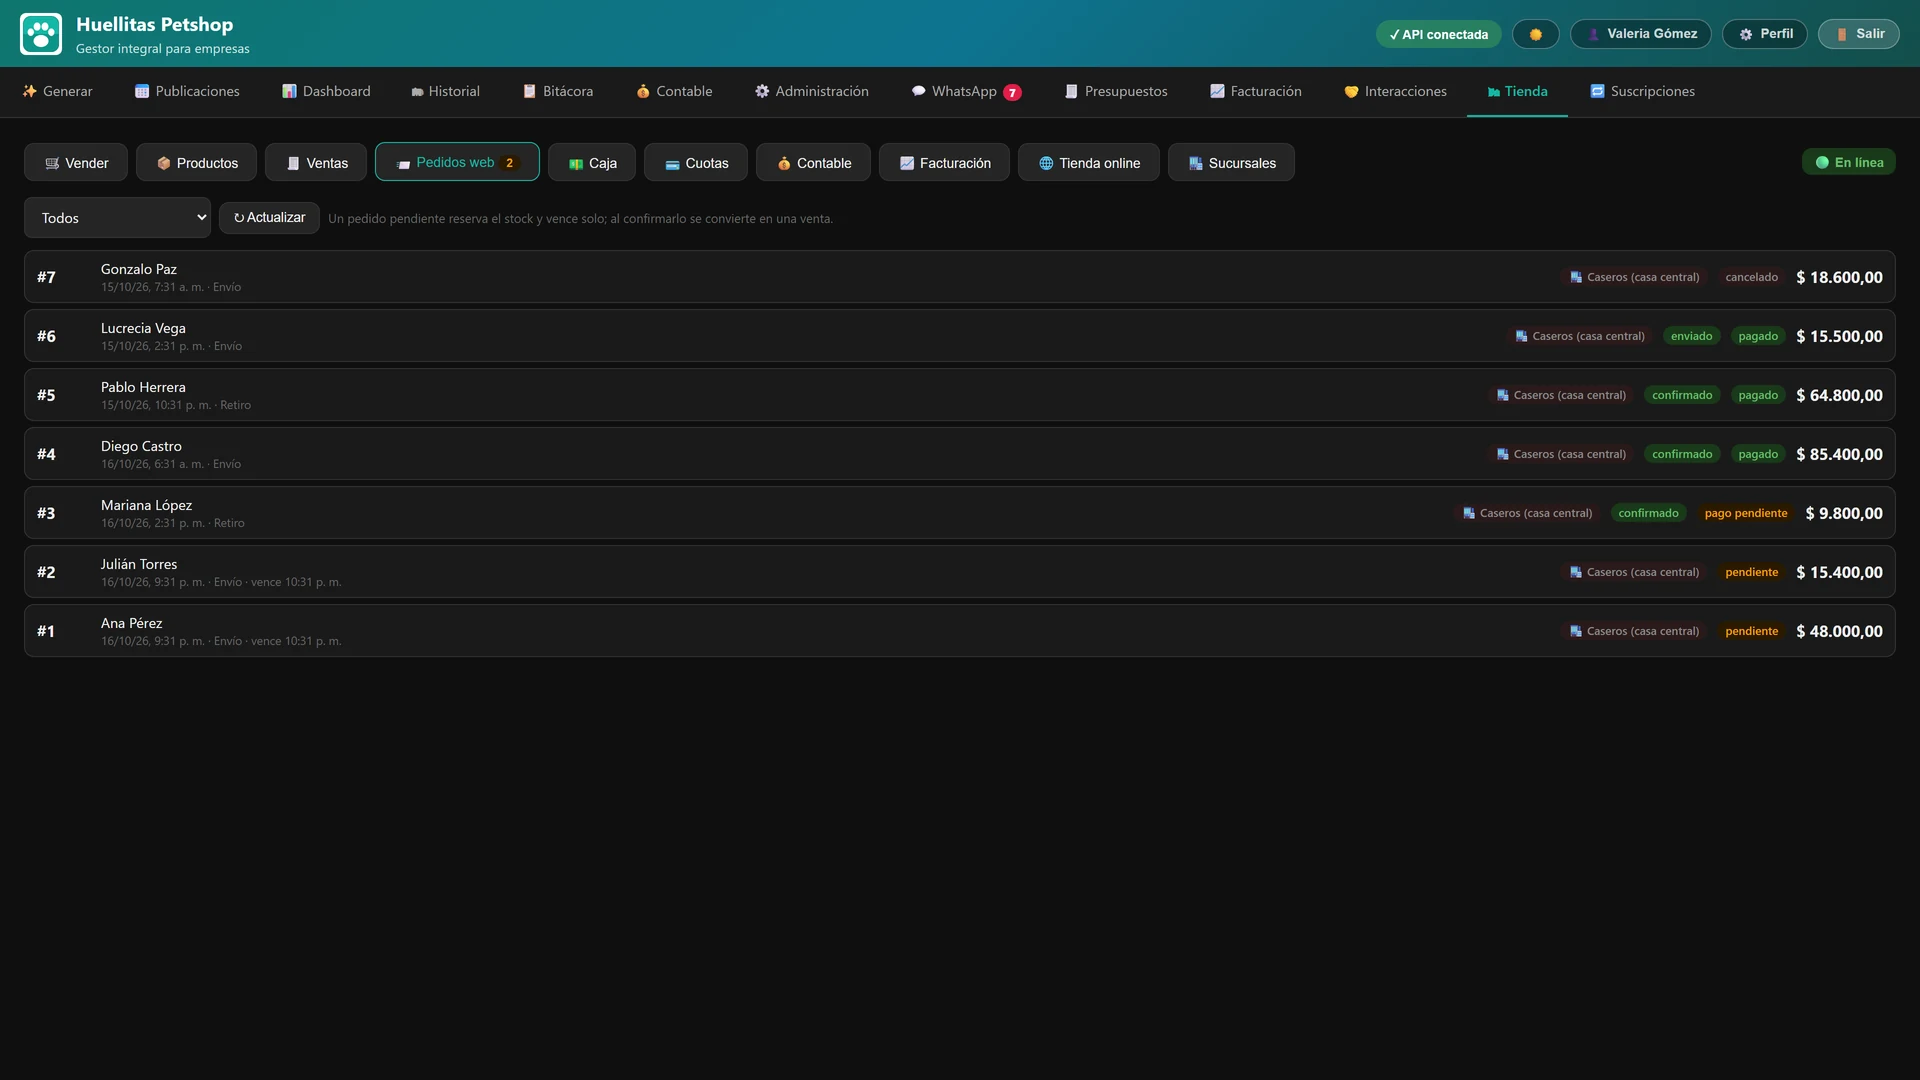
Task: Open the Ventas sub-tab
Action: 316,163
